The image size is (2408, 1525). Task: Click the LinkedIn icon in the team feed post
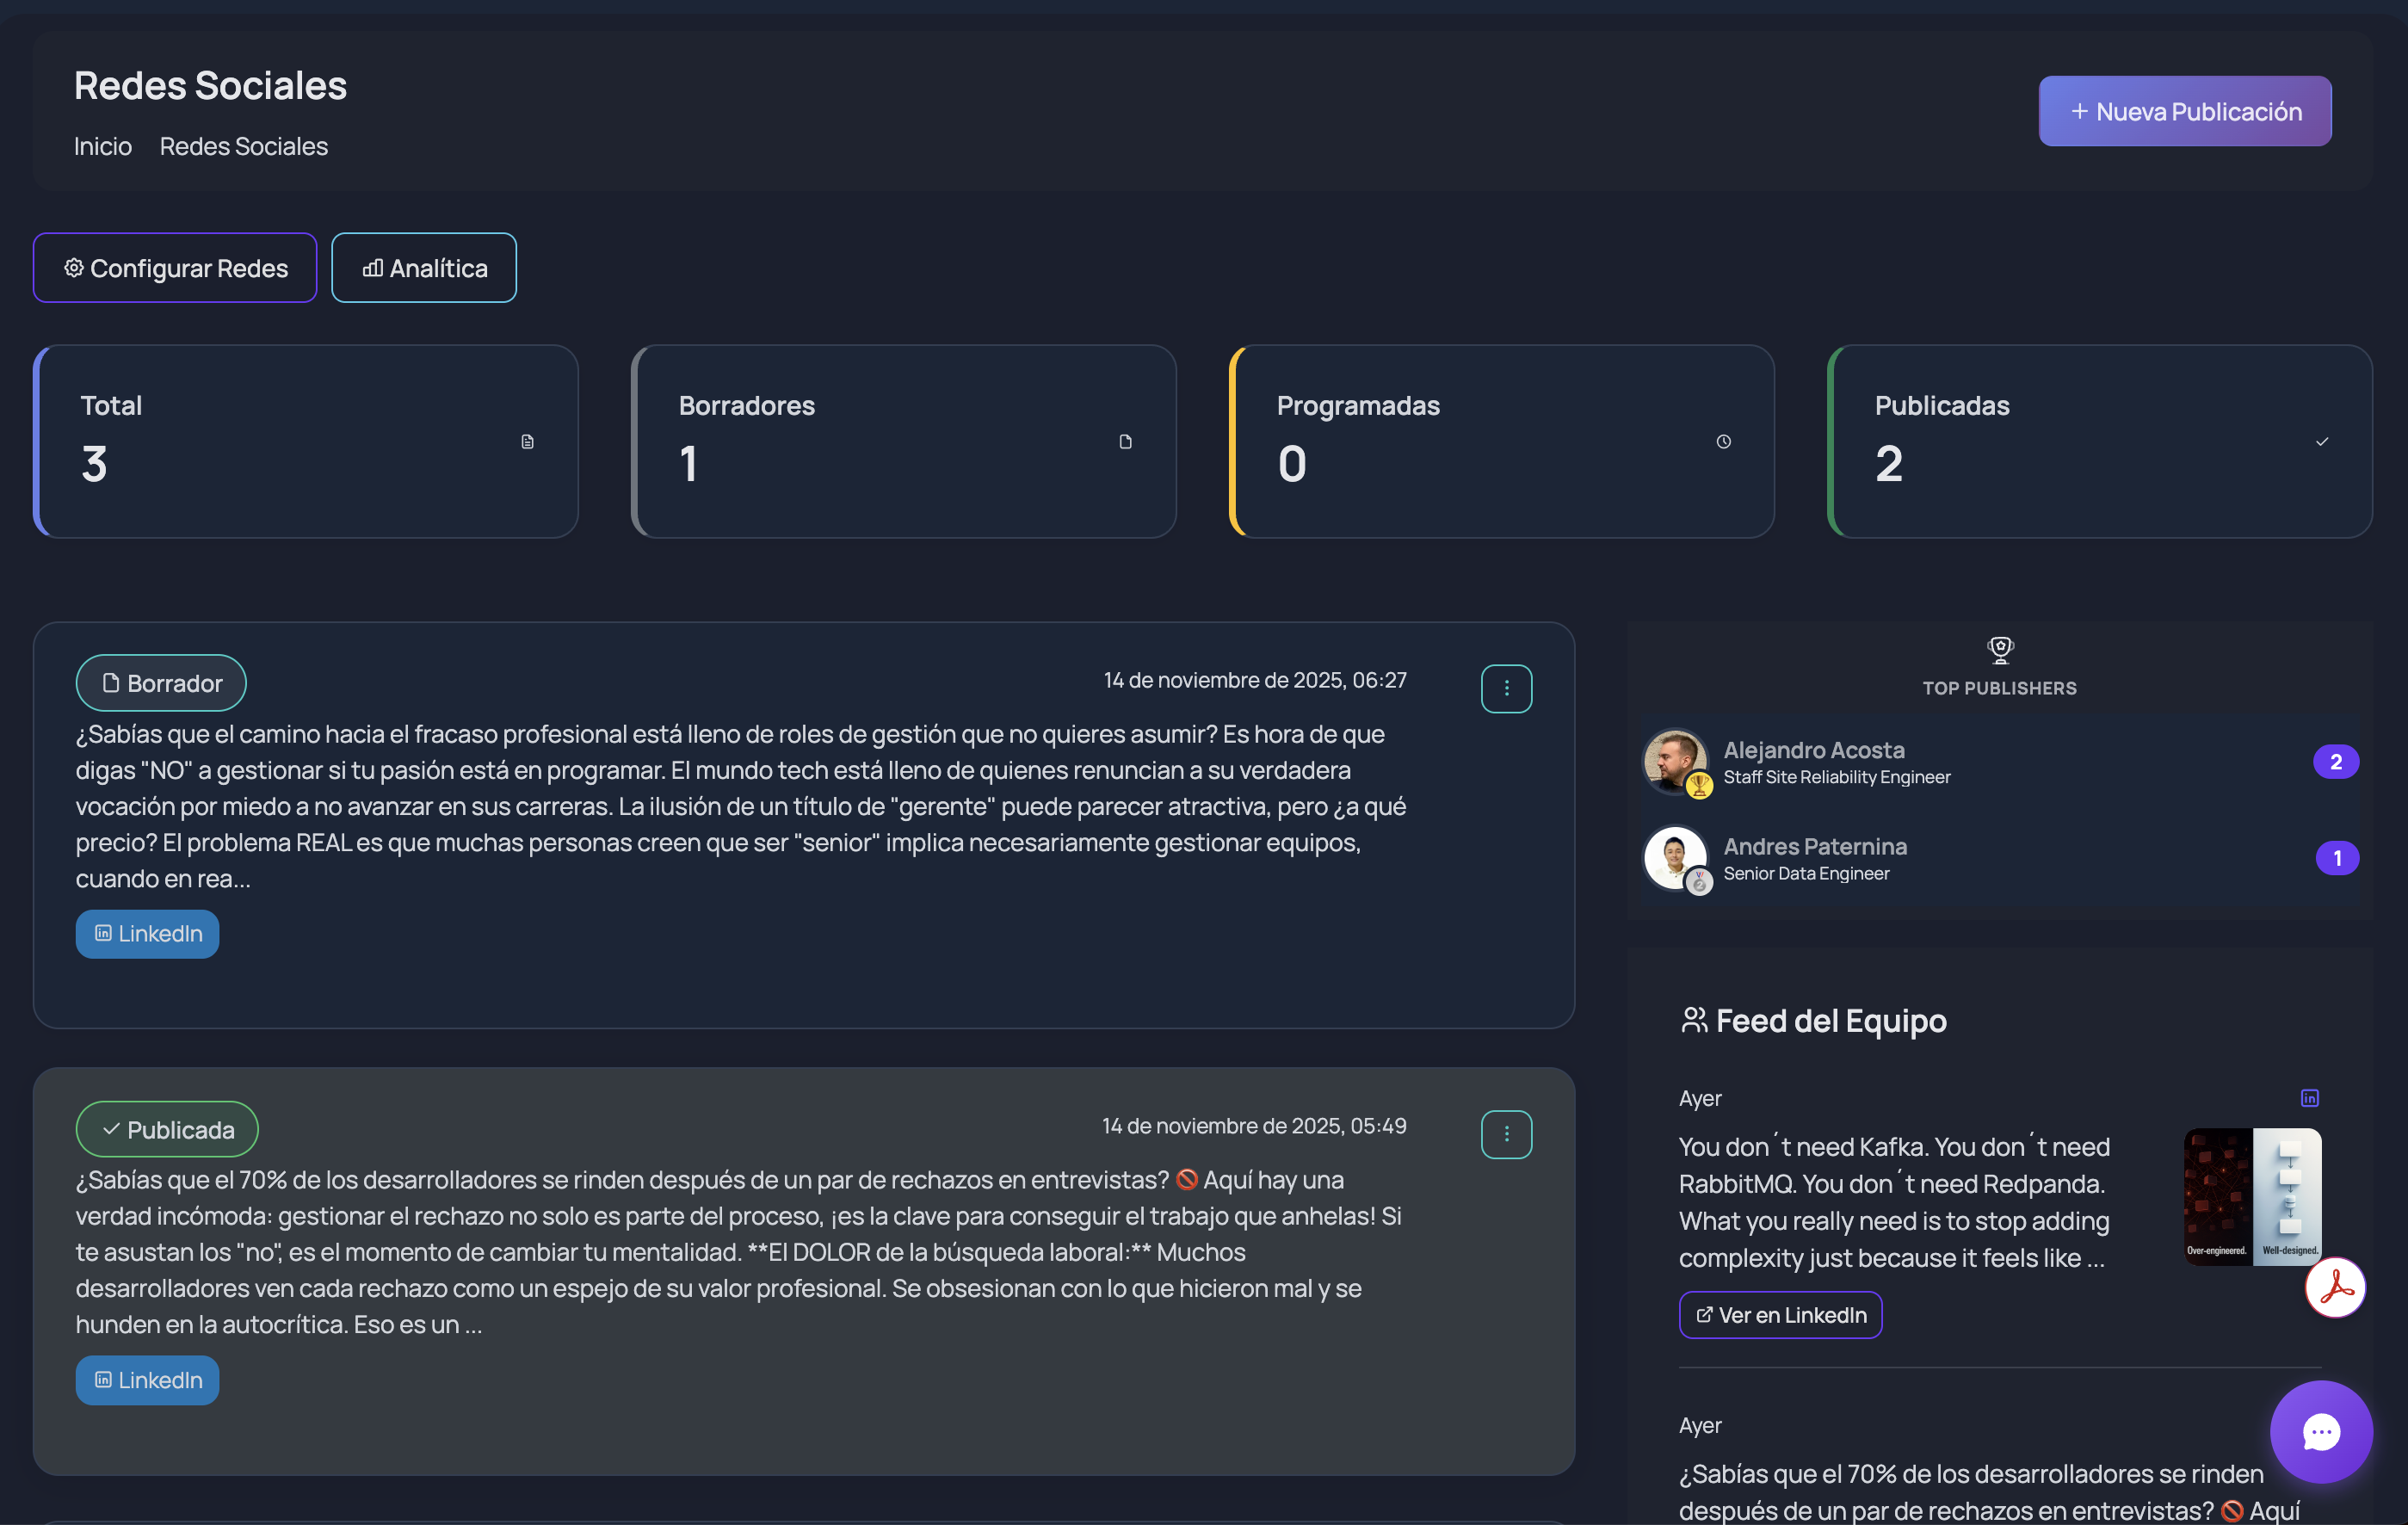2309,1098
